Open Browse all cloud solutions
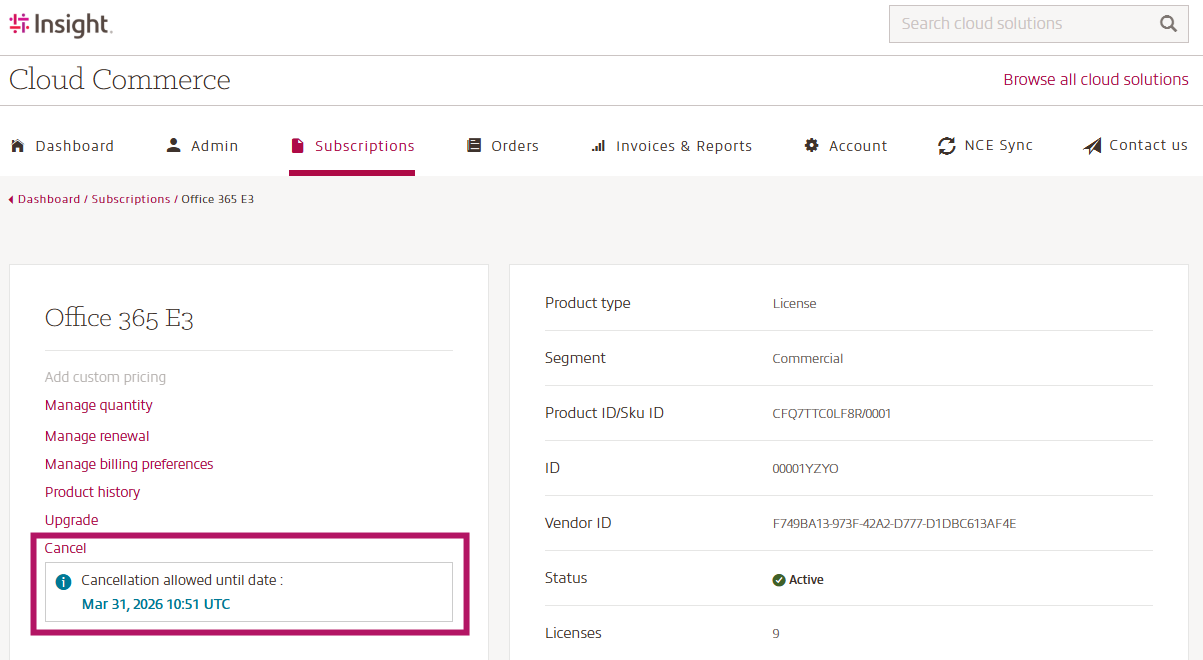 (1096, 79)
